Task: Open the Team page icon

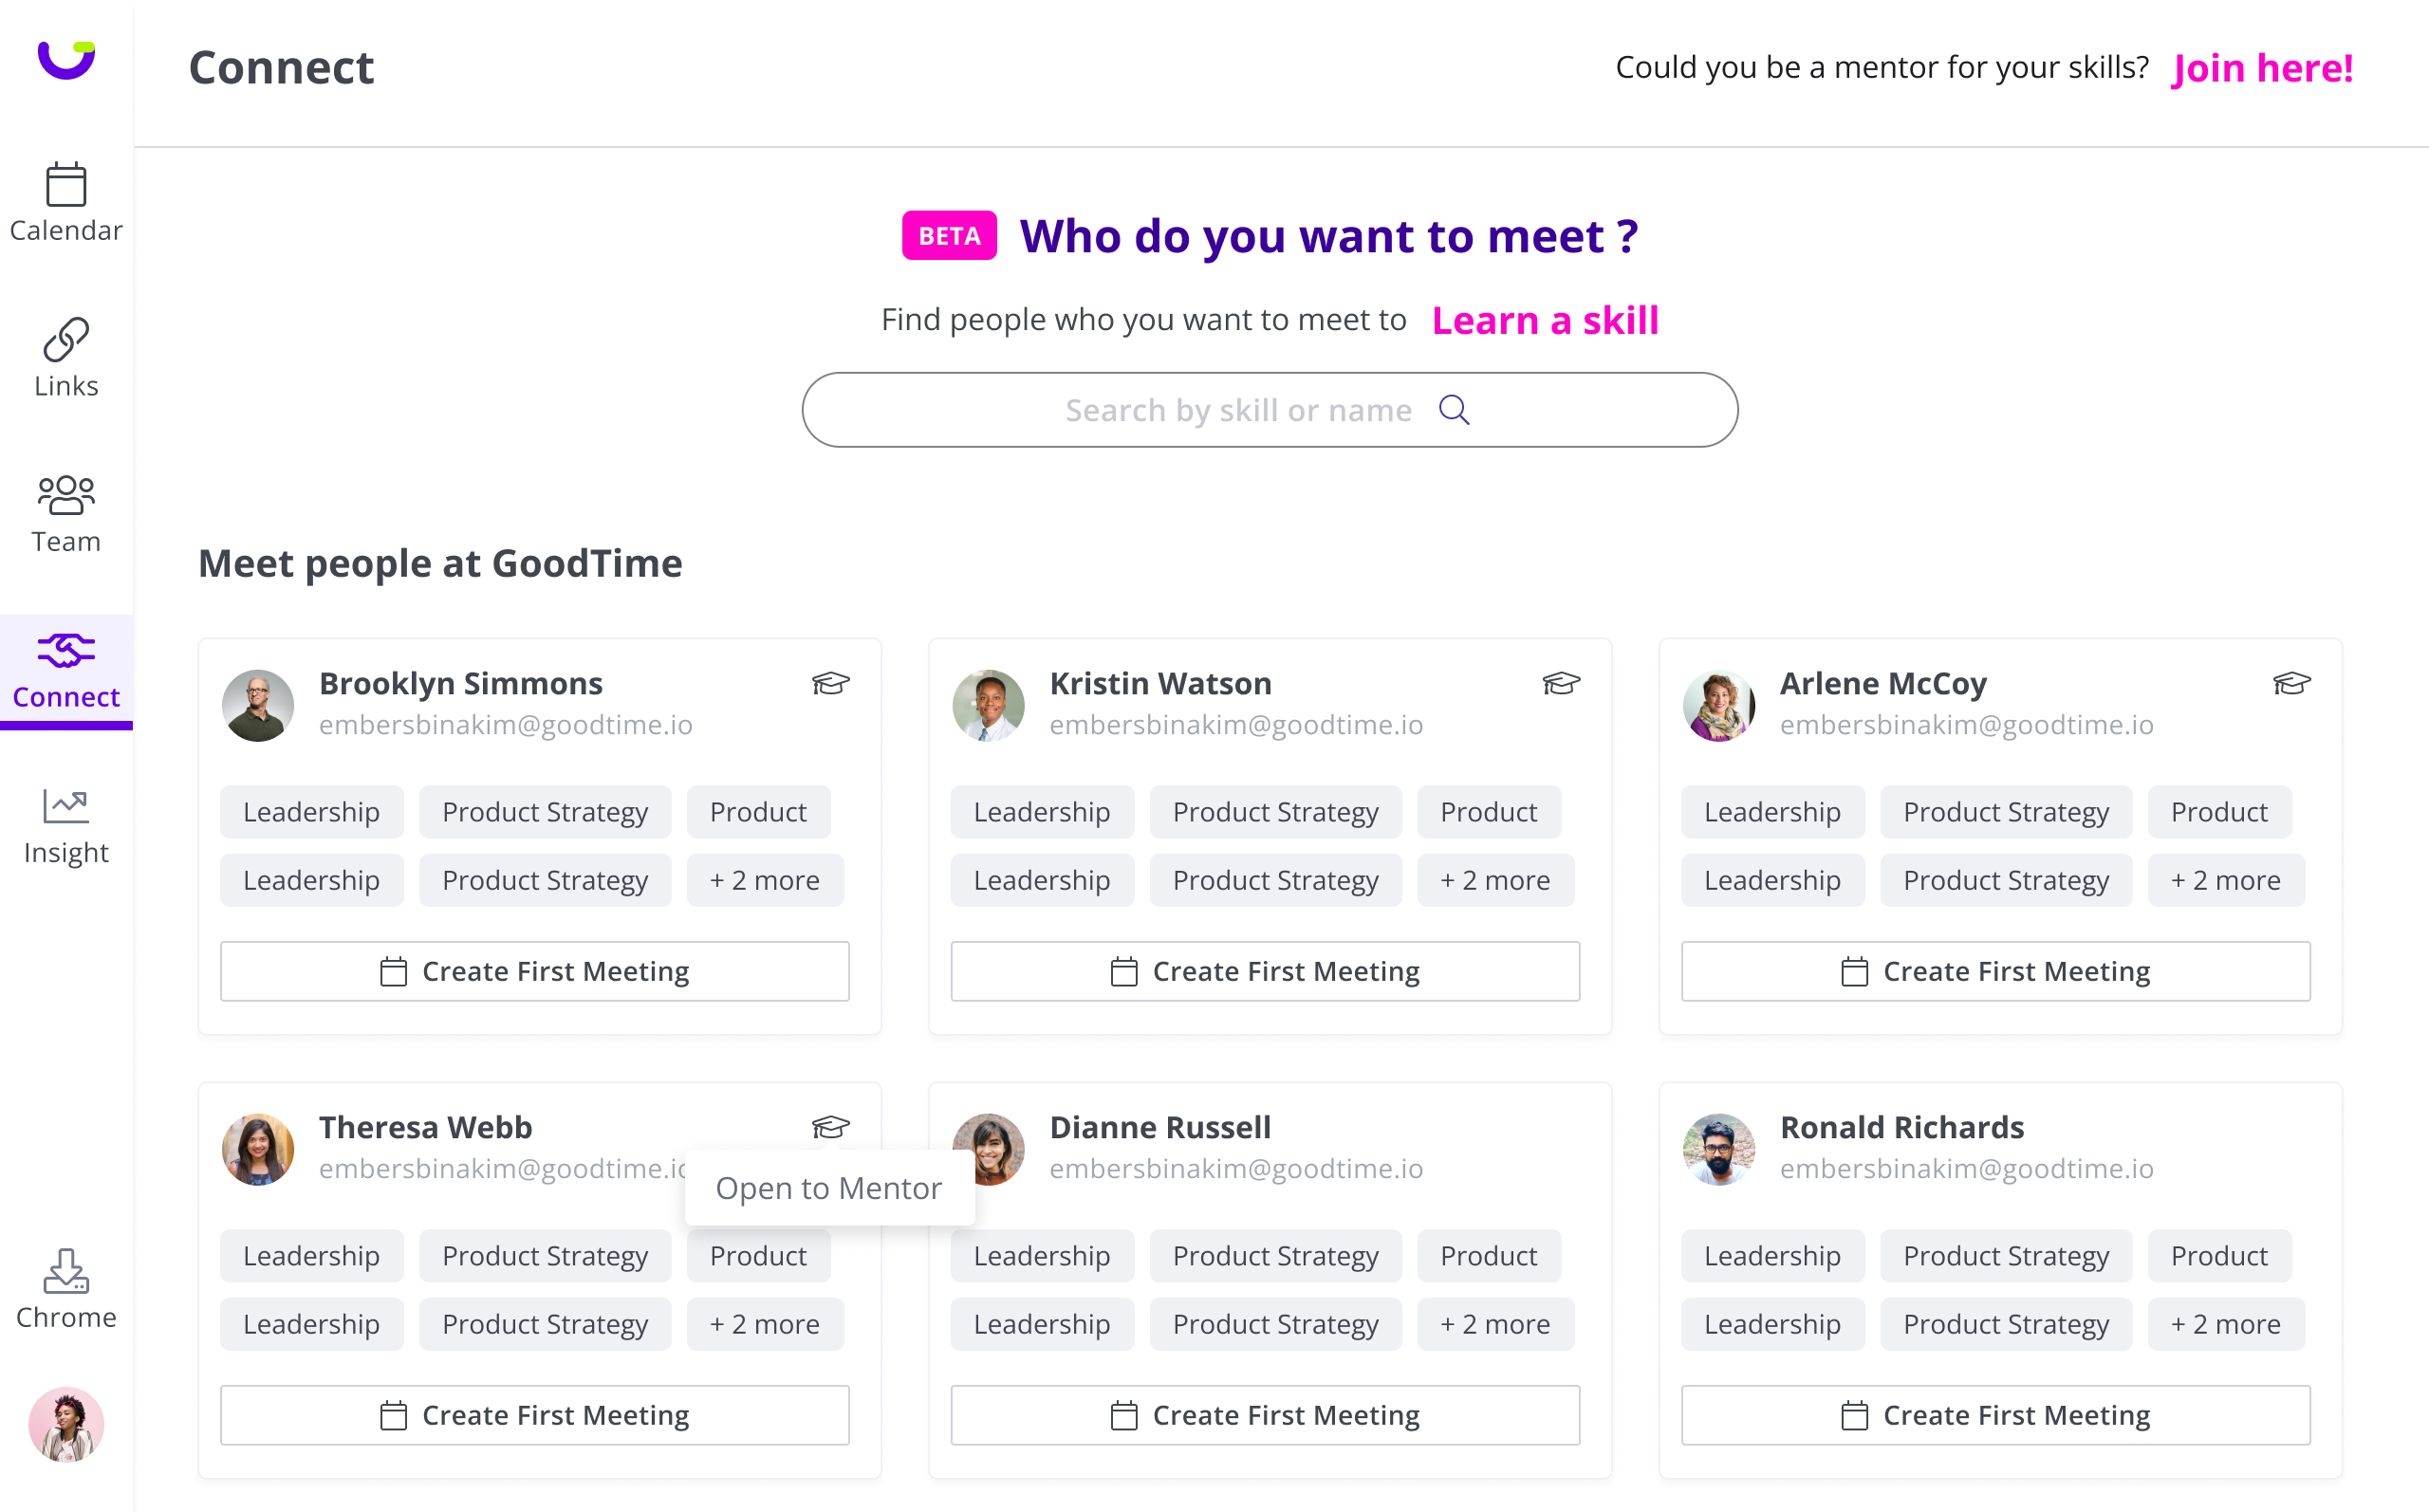Action: click(66, 494)
